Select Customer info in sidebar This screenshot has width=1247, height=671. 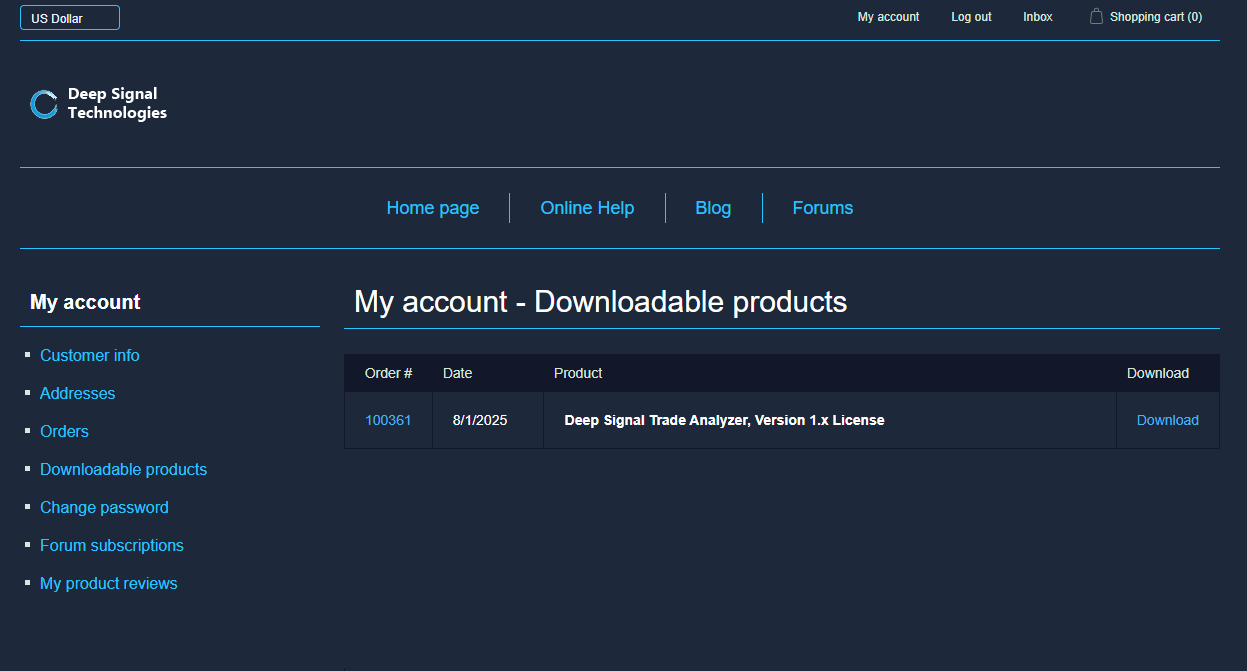coord(90,356)
